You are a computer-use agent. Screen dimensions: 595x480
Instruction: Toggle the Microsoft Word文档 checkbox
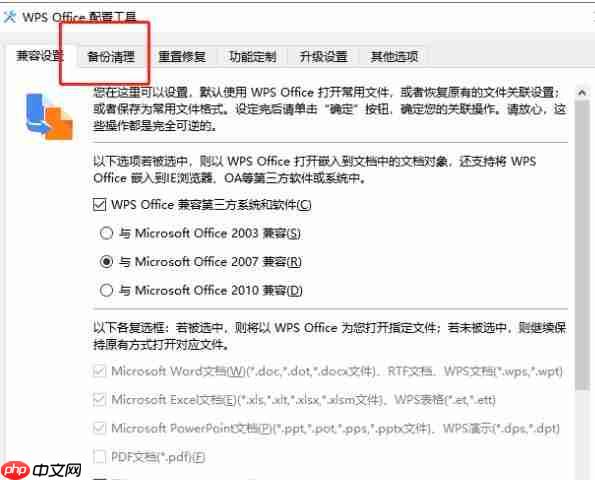(x=99, y=371)
